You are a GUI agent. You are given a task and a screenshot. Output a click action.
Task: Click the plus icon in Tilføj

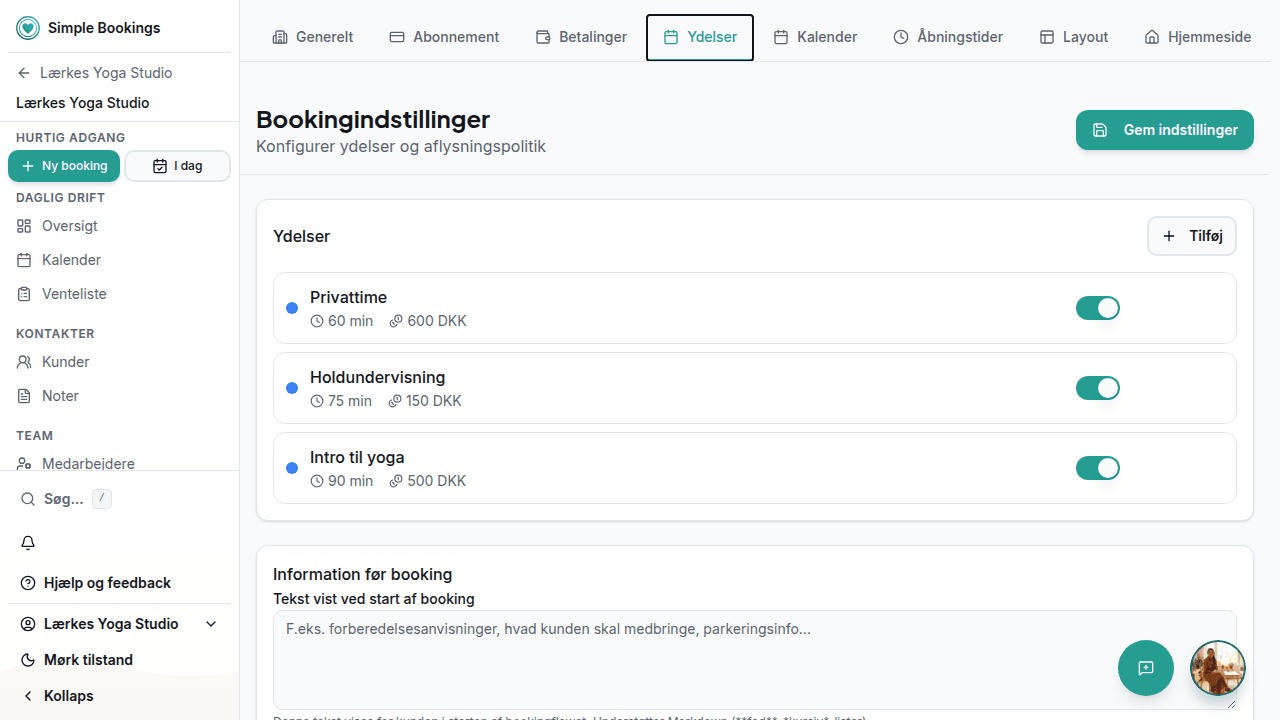(1169, 236)
